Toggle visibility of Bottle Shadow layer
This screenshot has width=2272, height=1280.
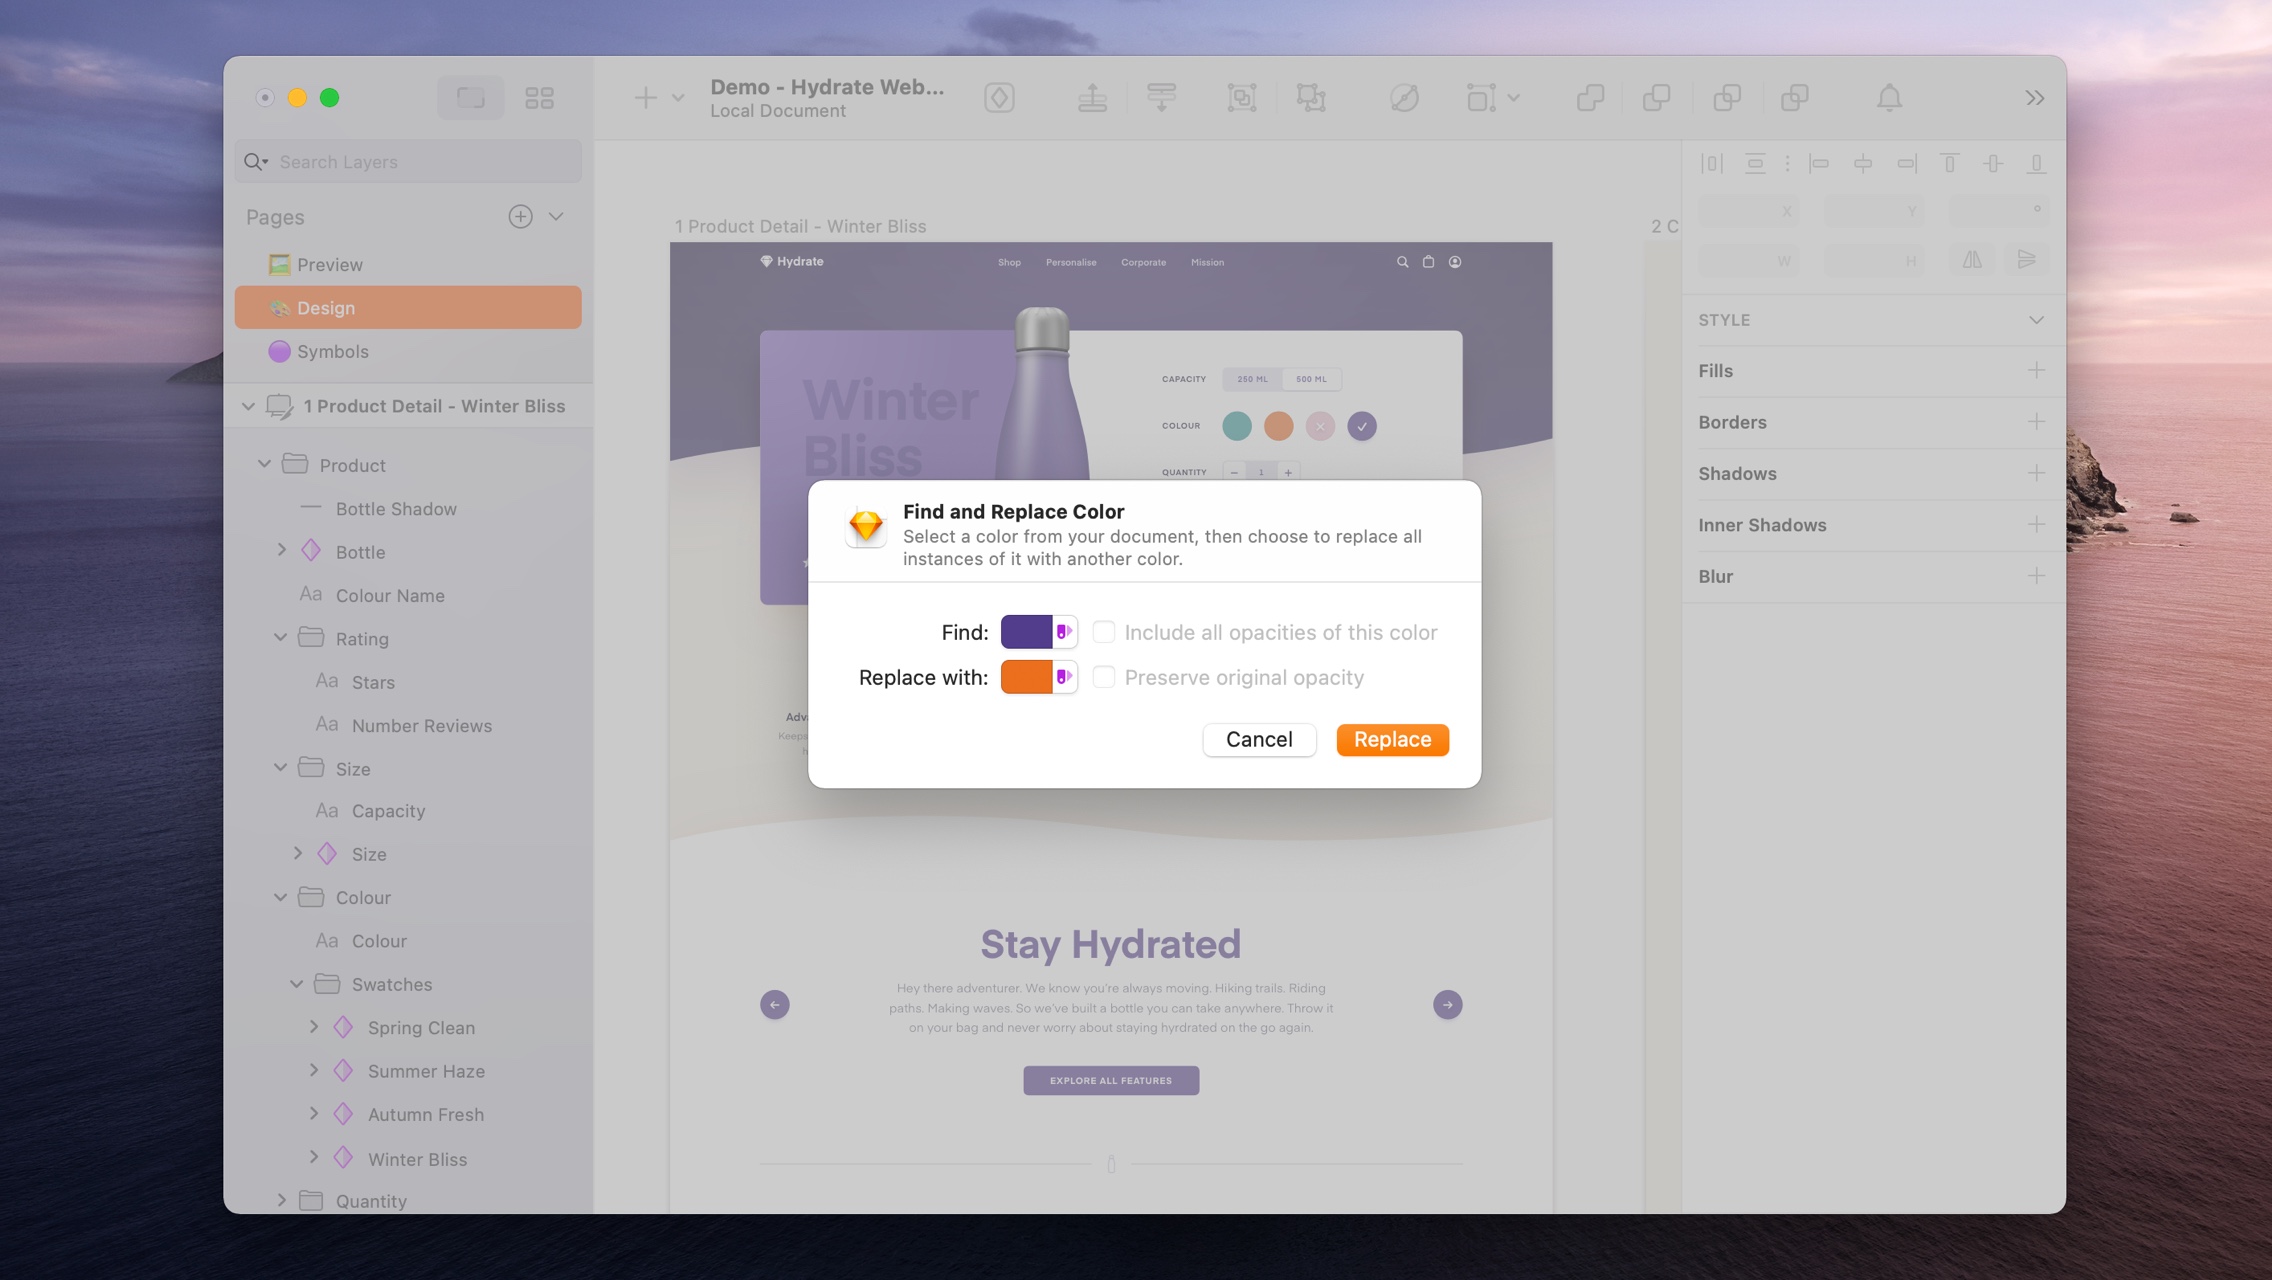tap(566, 509)
